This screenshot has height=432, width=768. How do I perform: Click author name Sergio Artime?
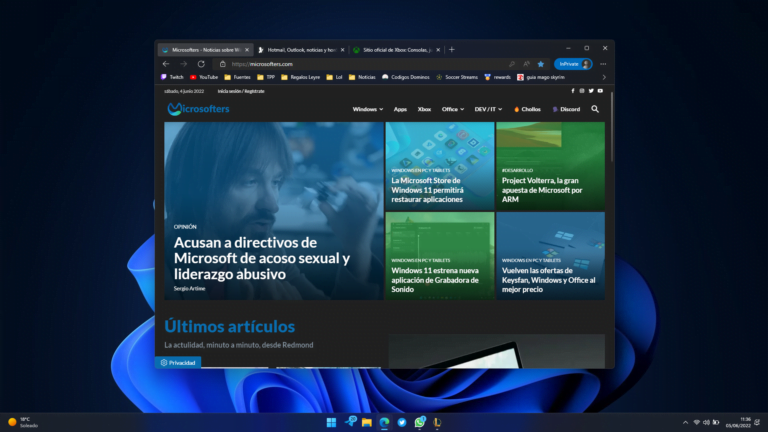(190, 288)
